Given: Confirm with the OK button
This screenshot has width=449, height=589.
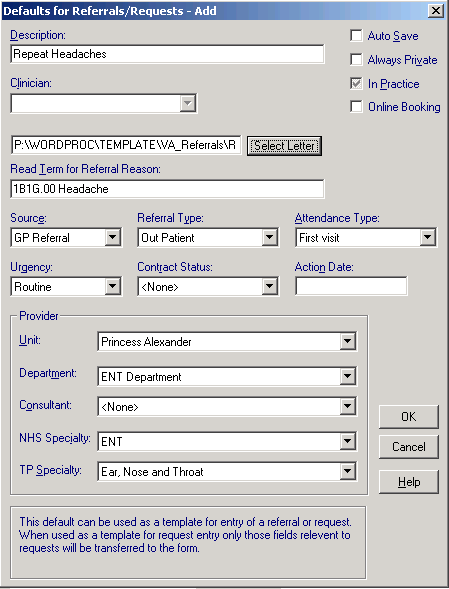Looking at the screenshot, I should [x=408, y=417].
